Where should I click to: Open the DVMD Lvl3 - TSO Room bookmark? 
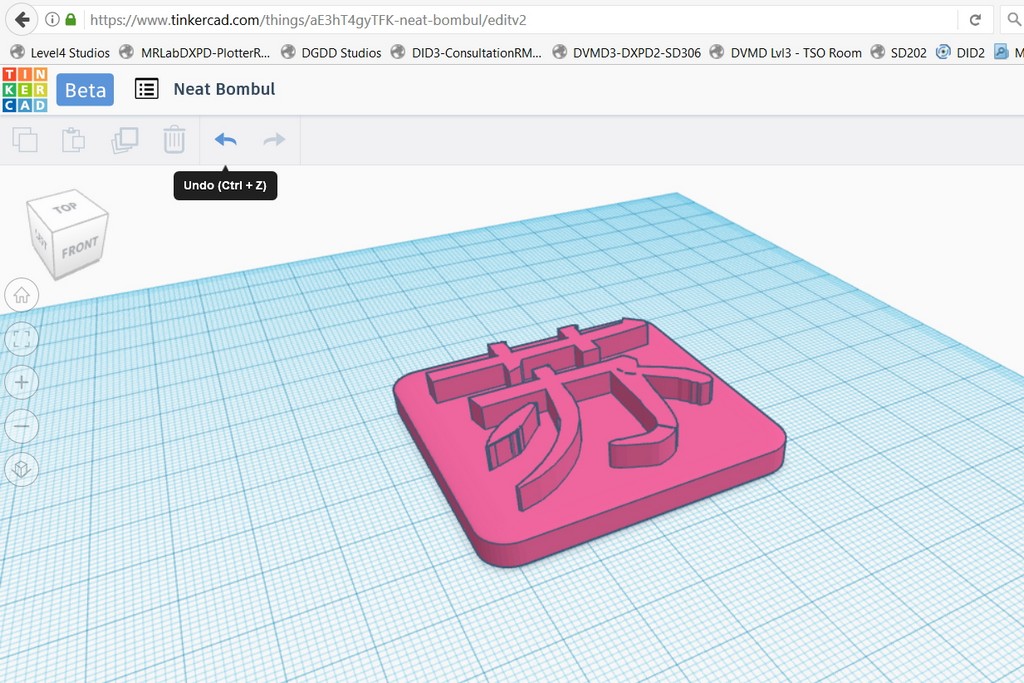786,52
